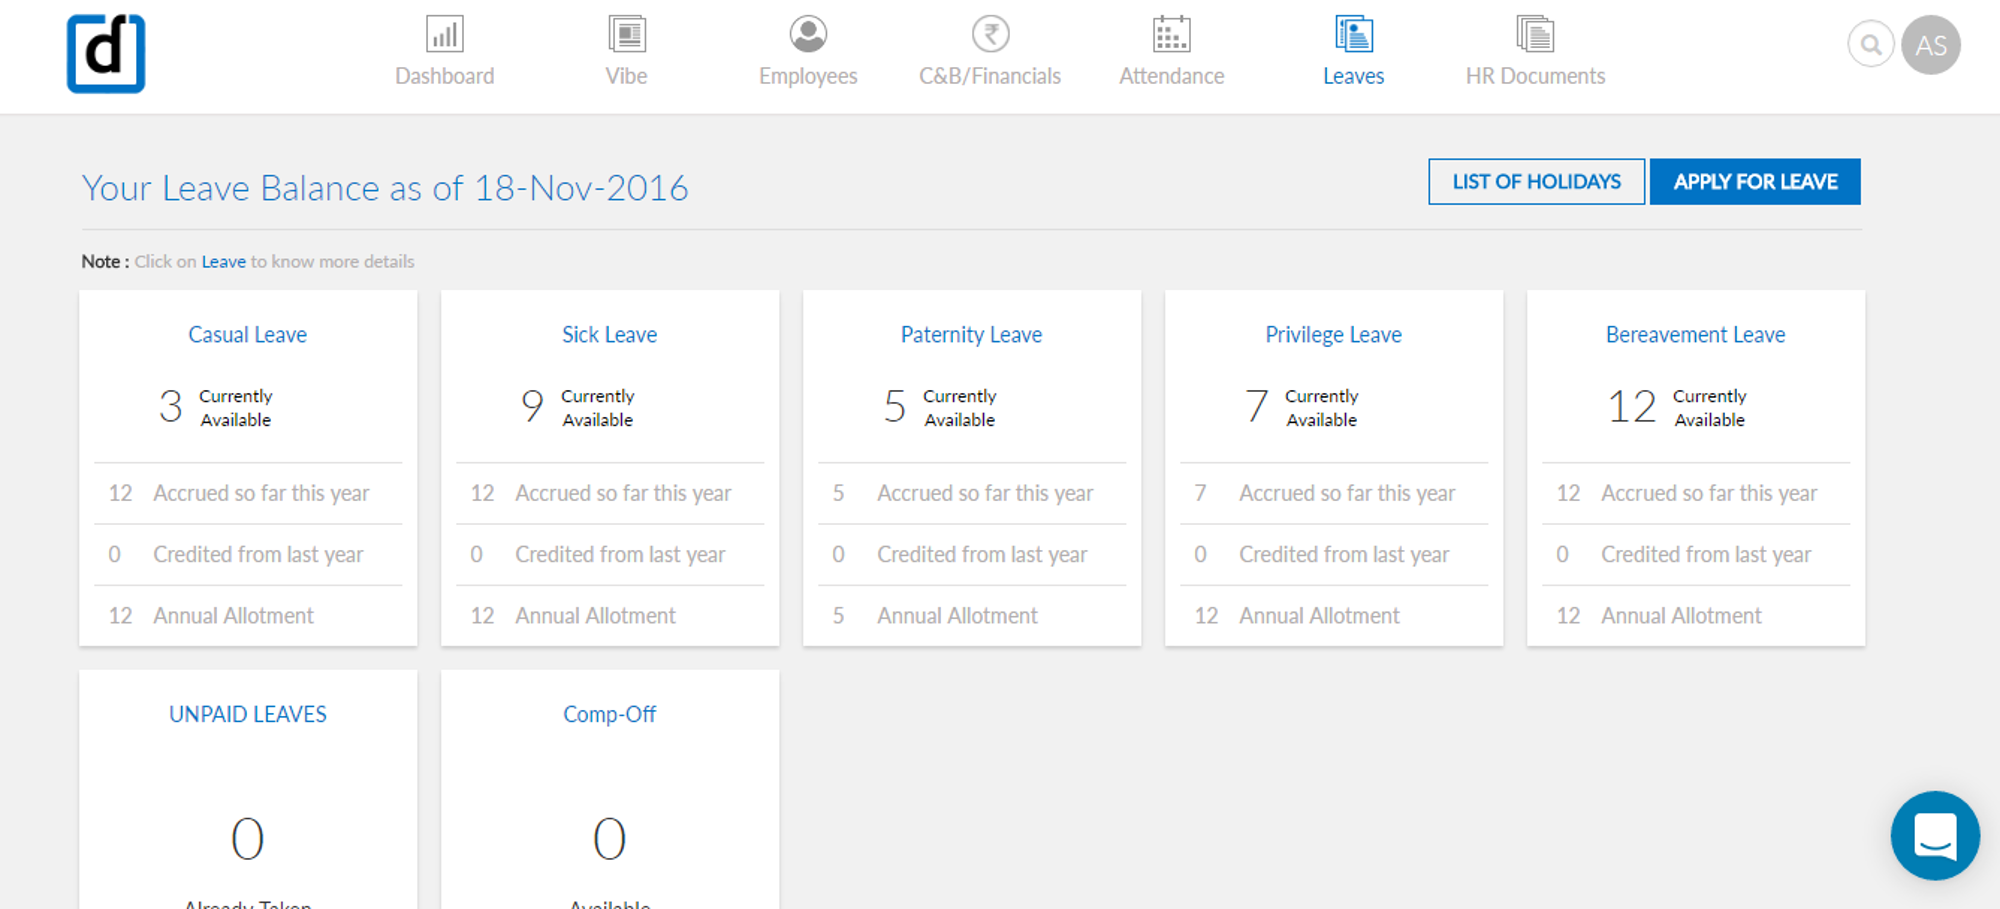View Bereavement Leave details
This screenshot has width=2000, height=909.
[x=1695, y=334]
